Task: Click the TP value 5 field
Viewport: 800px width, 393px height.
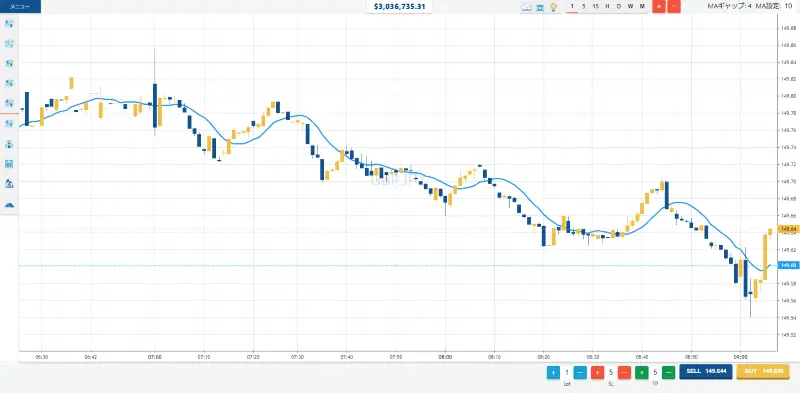Action: pyautogui.click(x=655, y=372)
